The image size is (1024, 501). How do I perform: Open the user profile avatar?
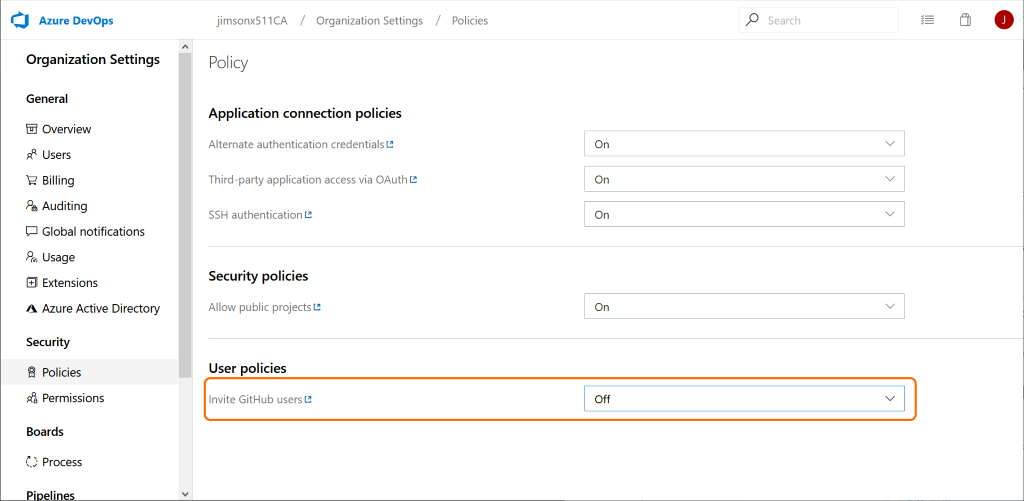1003,20
